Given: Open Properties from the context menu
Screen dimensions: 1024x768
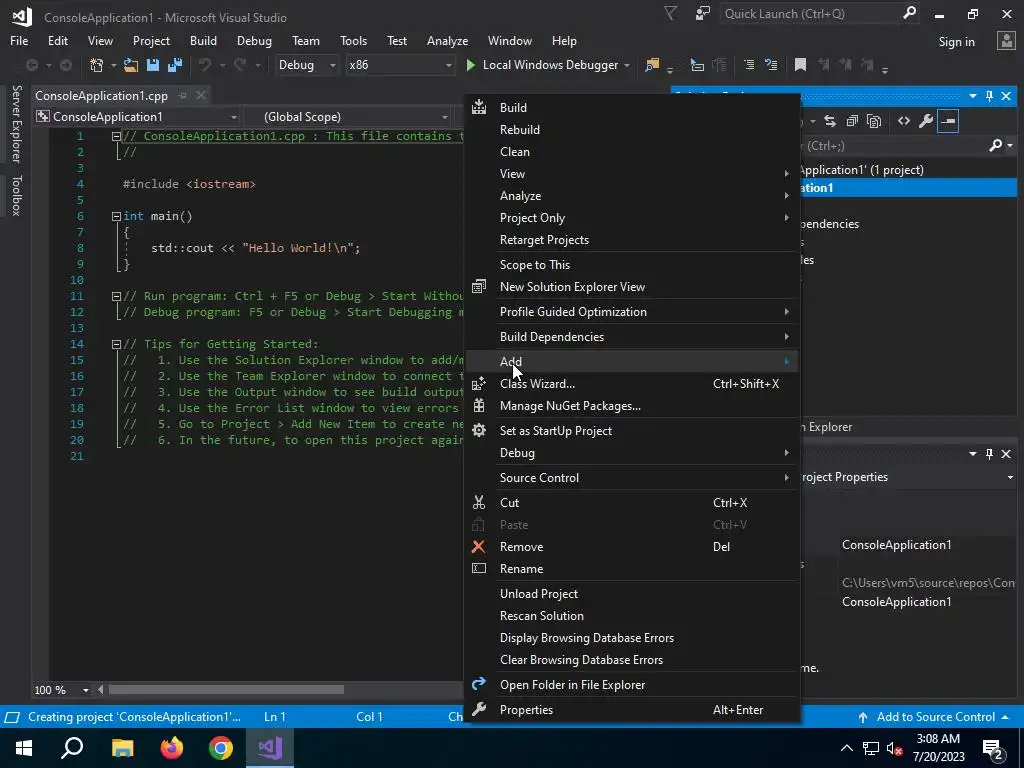Looking at the screenshot, I should point(632,710).
